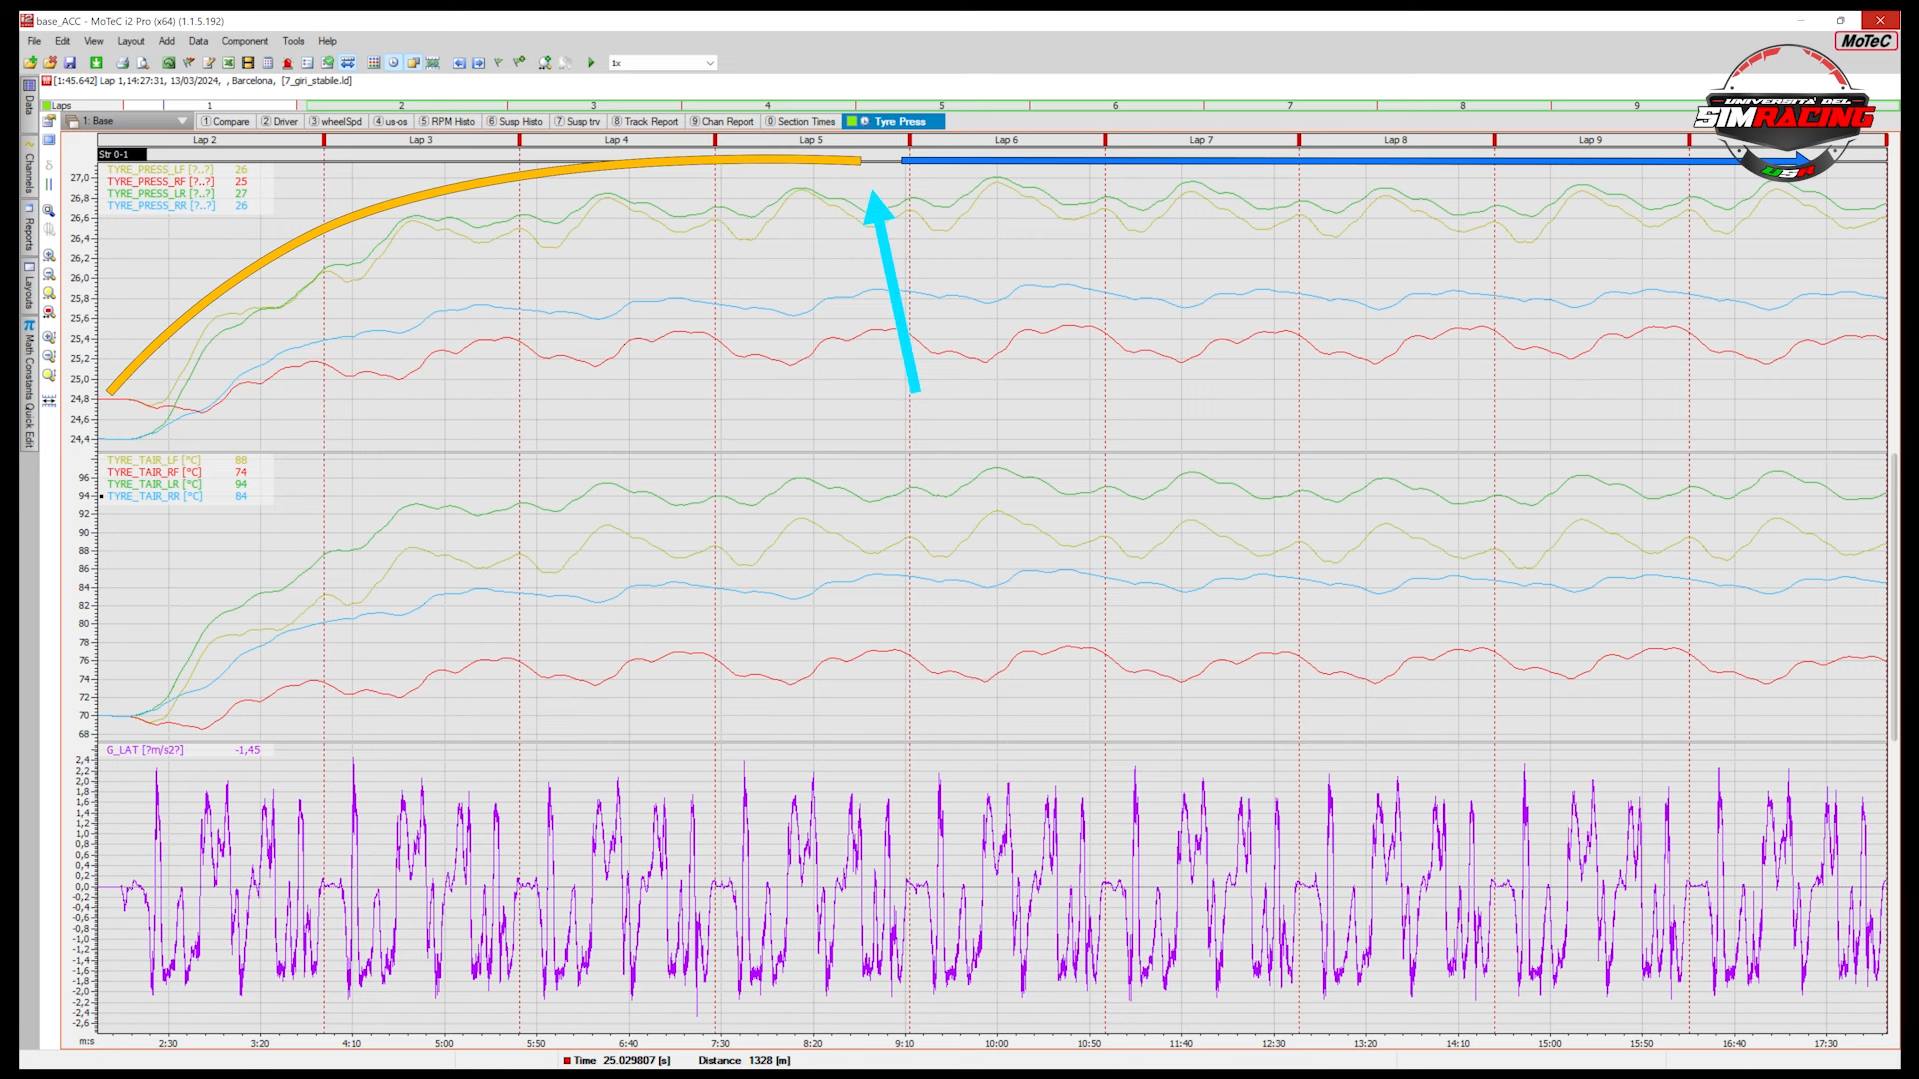Click the Open Log File folder icon
Screen dimensions: 1919x1079
[x=31, y=63]
